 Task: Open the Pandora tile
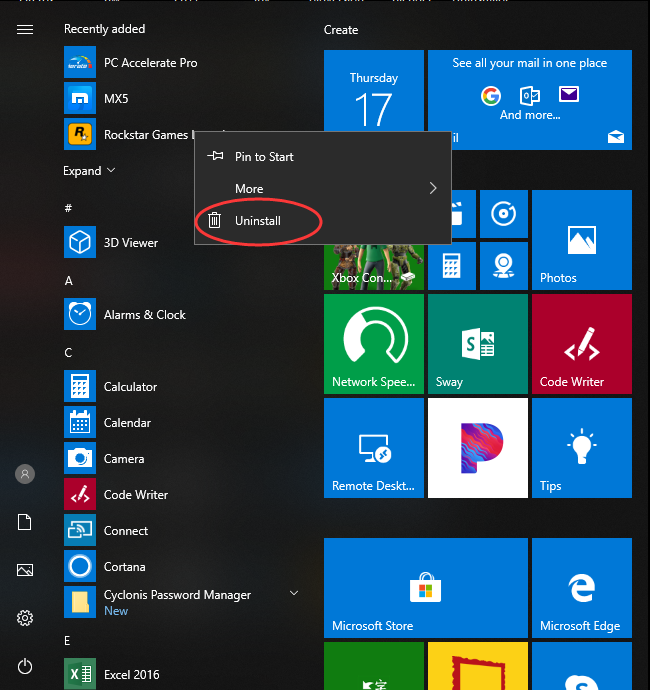(x=478, y=448)
